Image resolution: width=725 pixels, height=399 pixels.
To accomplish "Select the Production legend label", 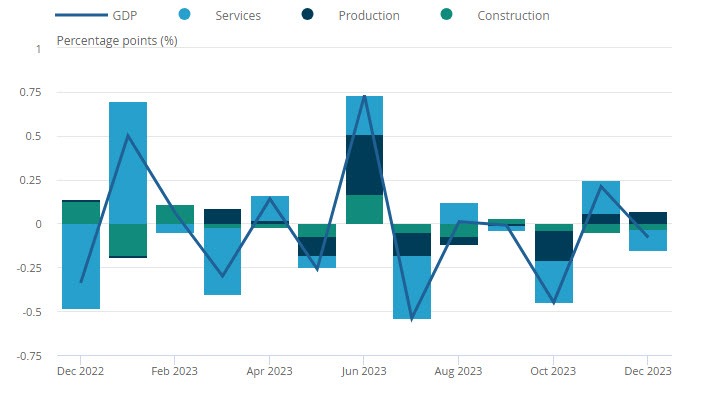I will [369, 16].
